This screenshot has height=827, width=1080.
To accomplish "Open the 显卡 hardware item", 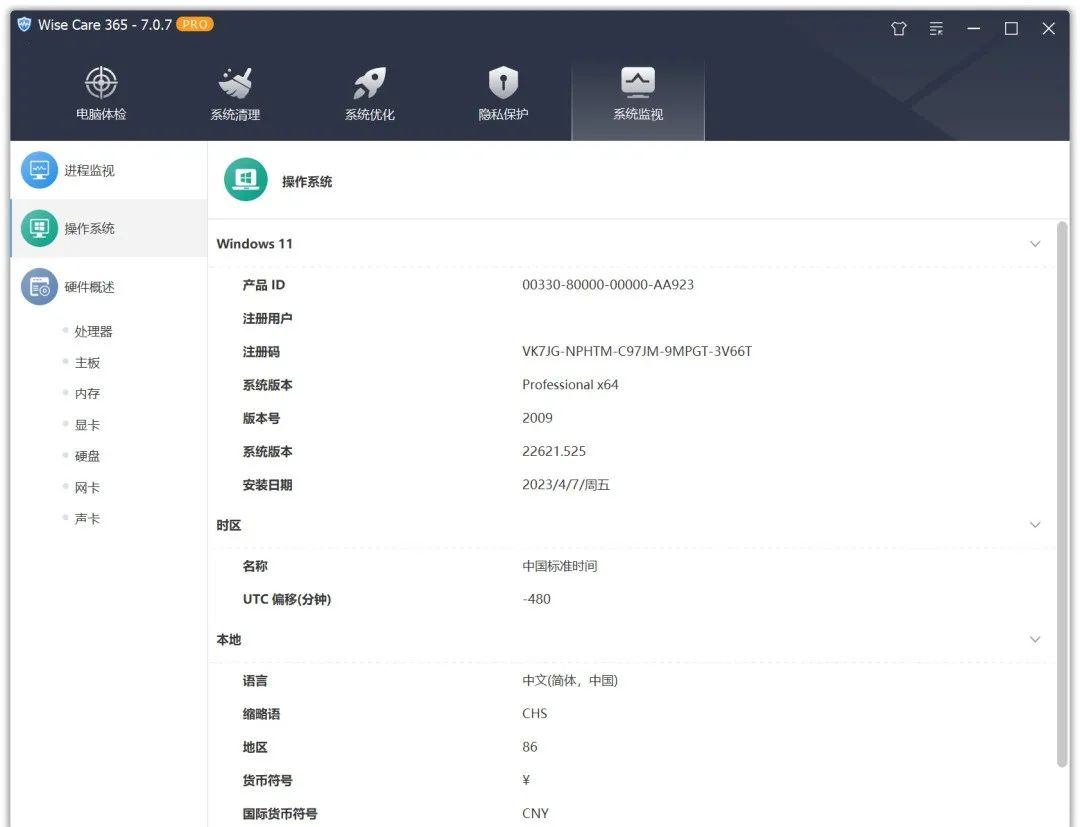I will [x=87, y=425].
